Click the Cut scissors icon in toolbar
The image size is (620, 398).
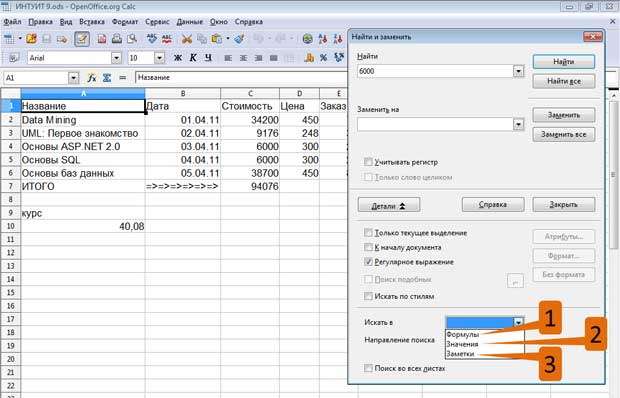point(186,39)
